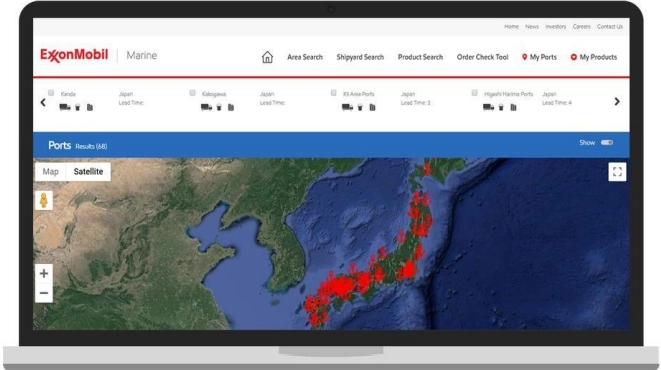This screenshot has height=370, width=661.
Task: Click the Kii Area Ports name
Action: 359,94
